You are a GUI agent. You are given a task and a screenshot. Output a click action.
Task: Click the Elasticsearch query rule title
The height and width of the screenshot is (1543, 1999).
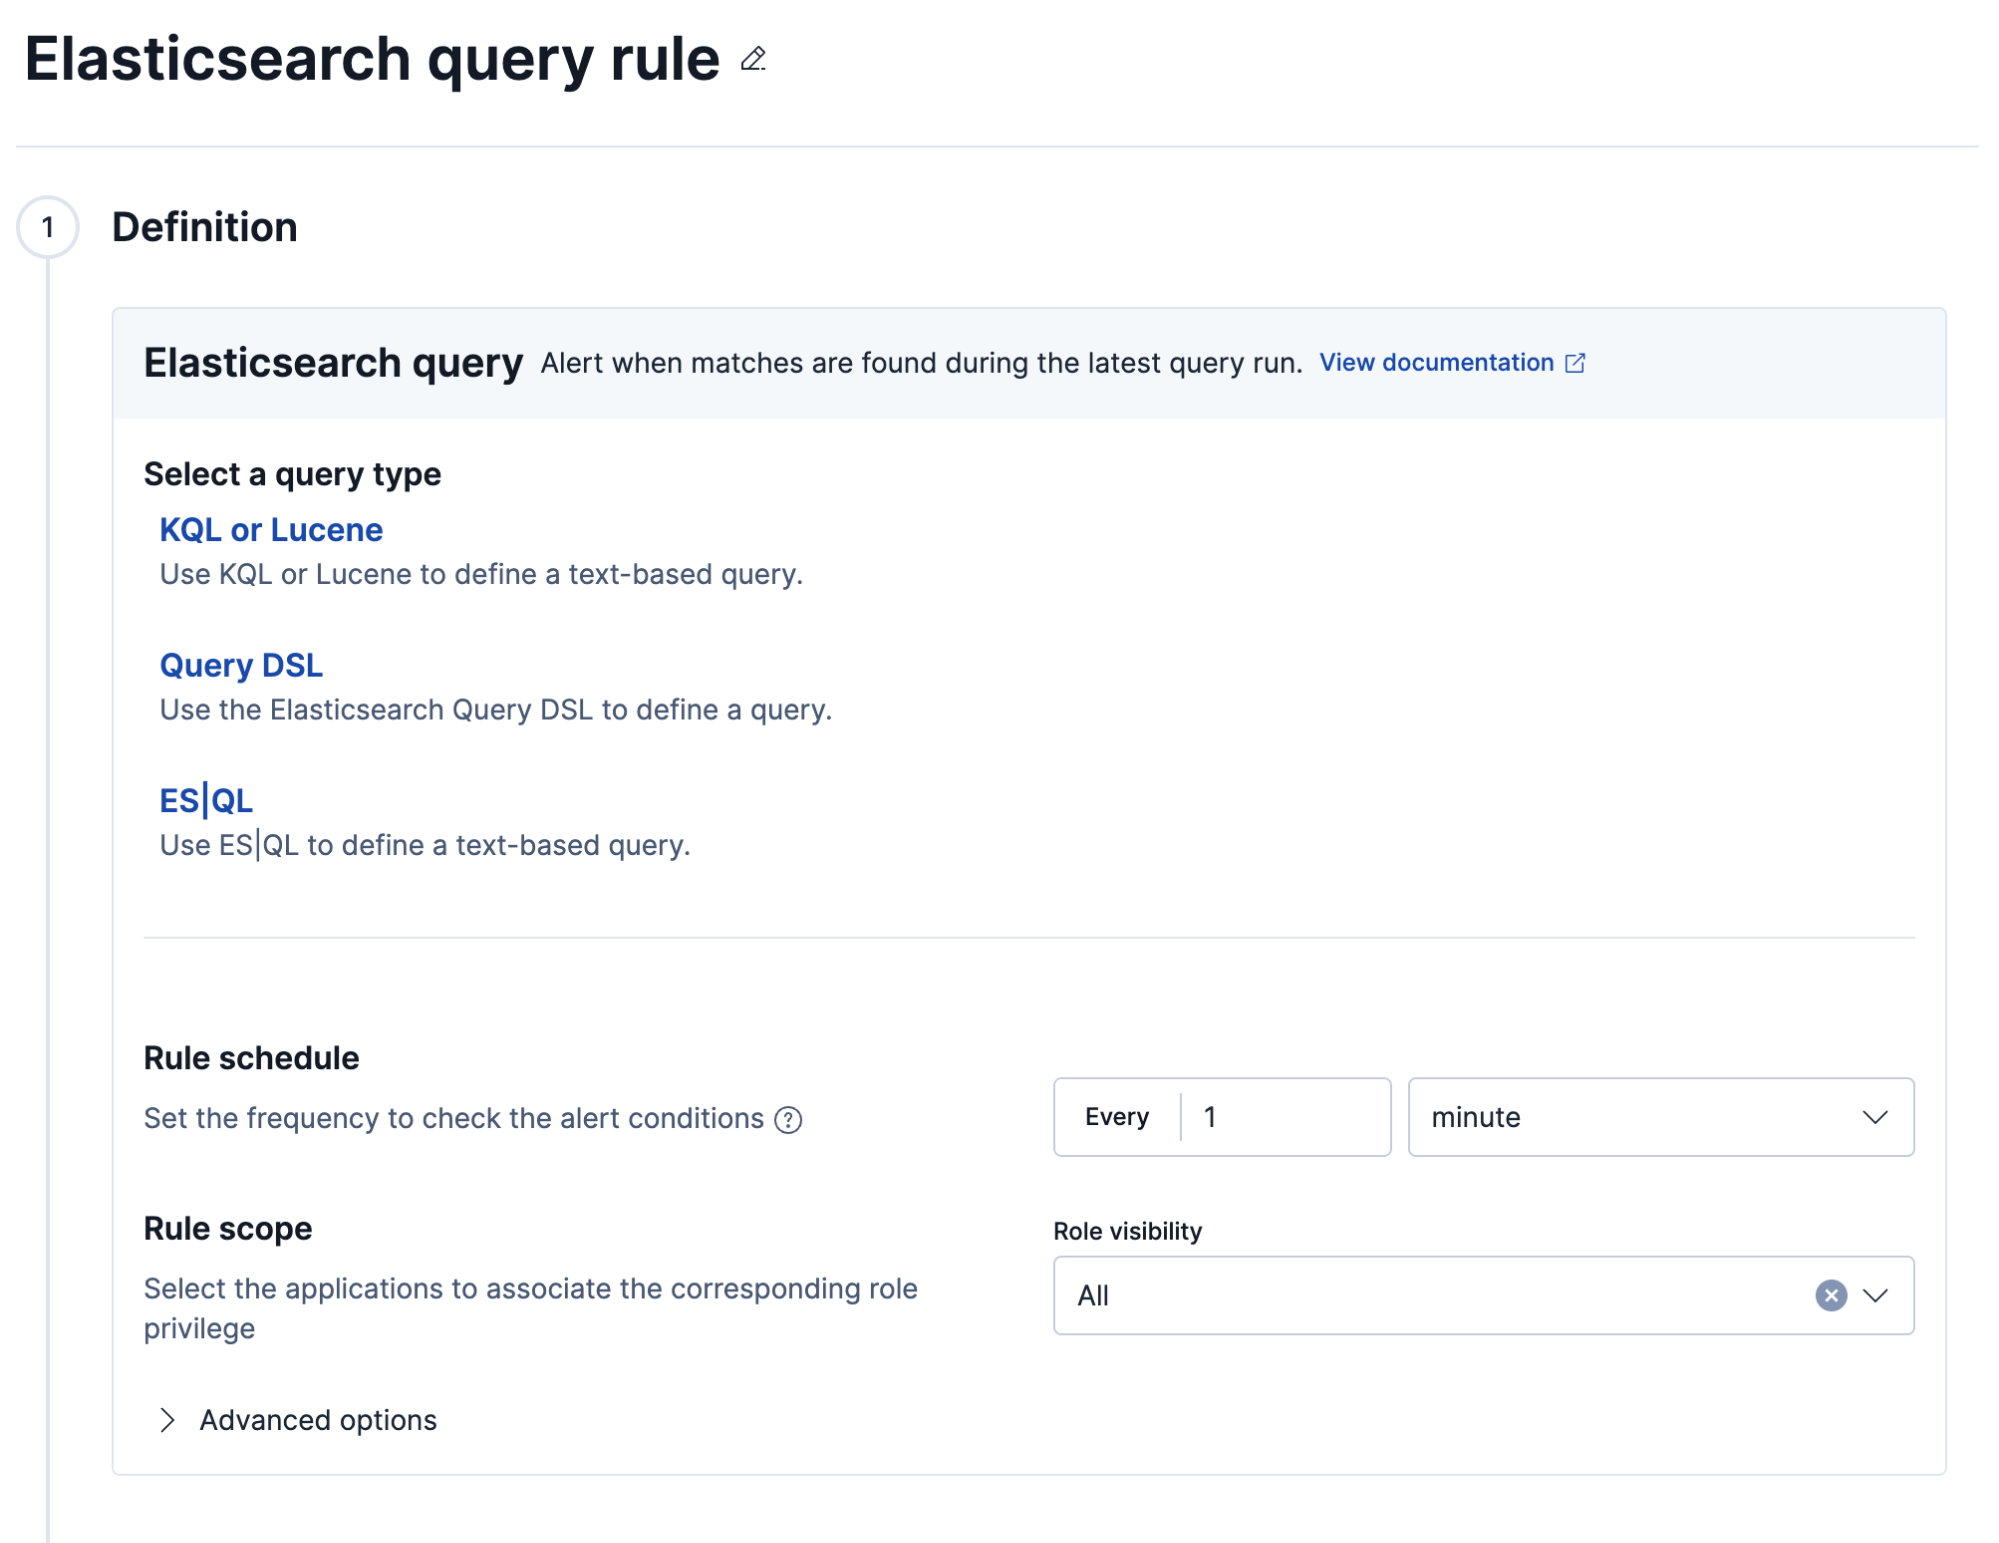coord(372,59)
